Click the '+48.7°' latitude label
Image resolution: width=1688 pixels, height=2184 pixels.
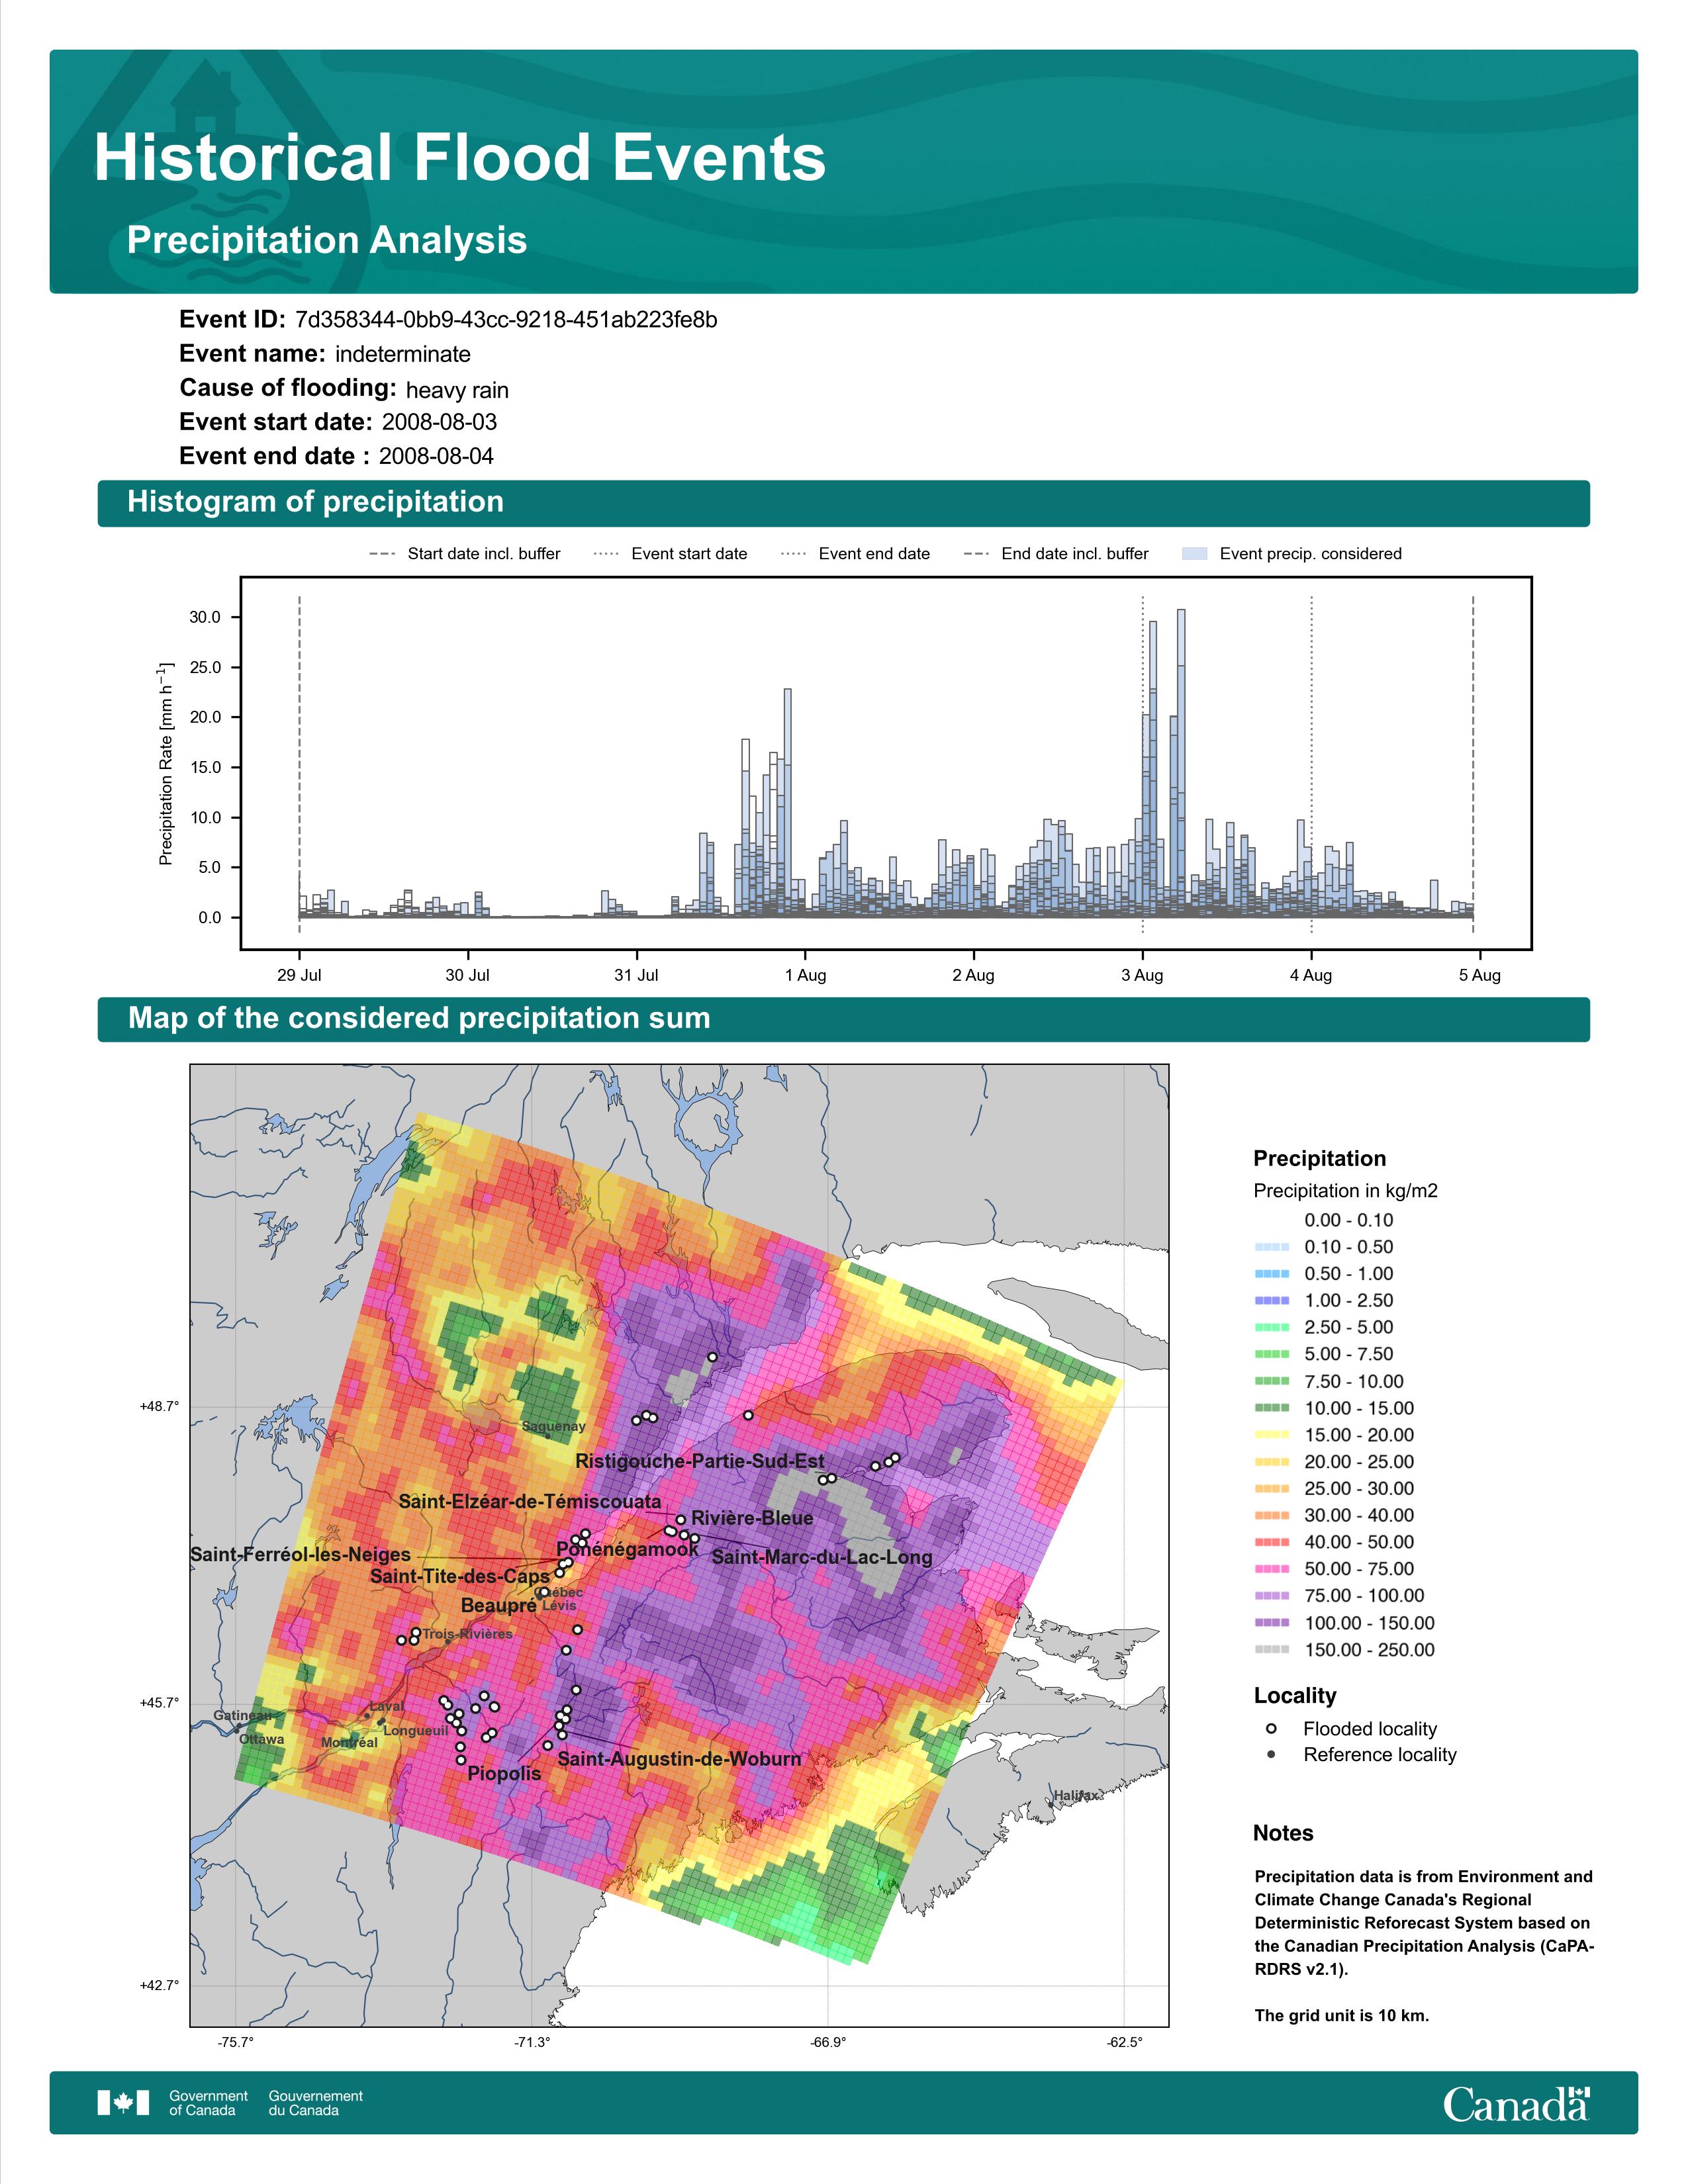pyautogui.click(x=159, y=1406)
